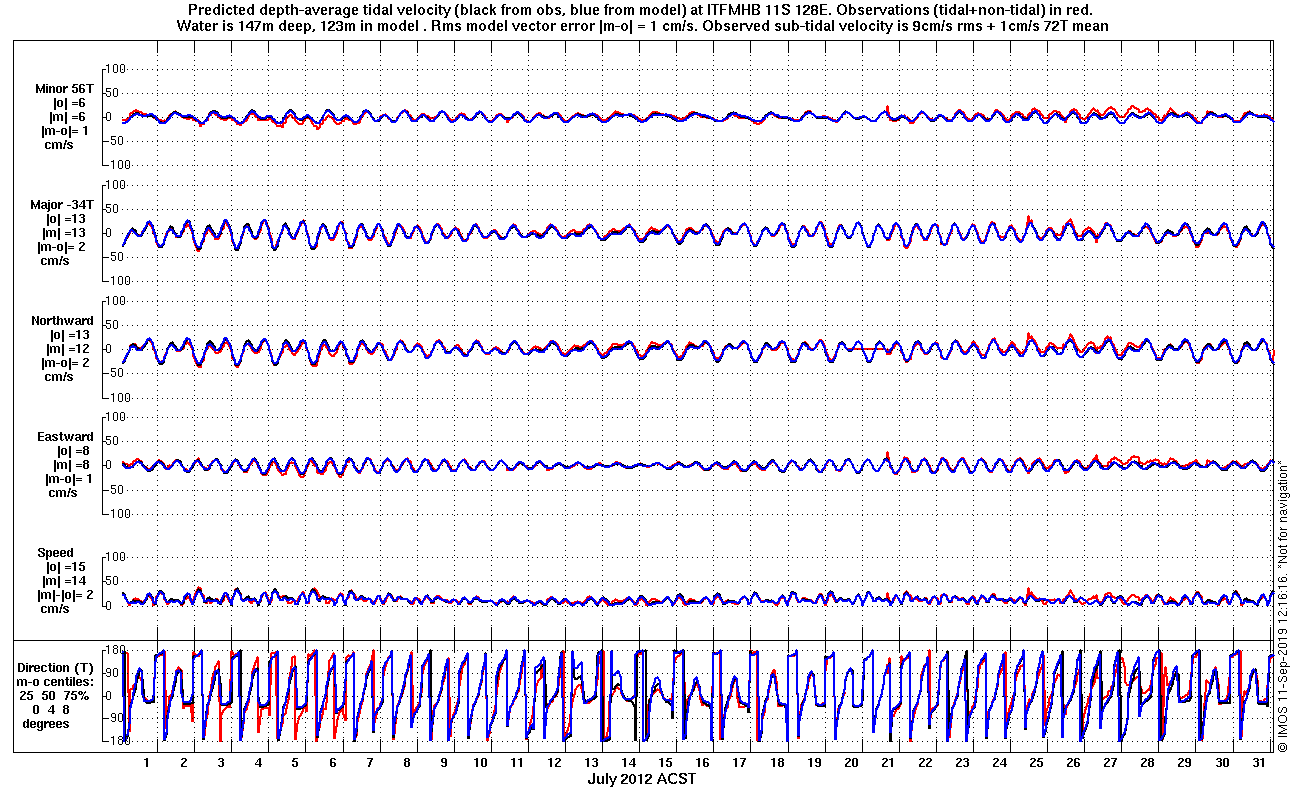The image size is (1300, 800).
Task: Select the "Major -34T" panel label
Action: (x=62, y=204)
